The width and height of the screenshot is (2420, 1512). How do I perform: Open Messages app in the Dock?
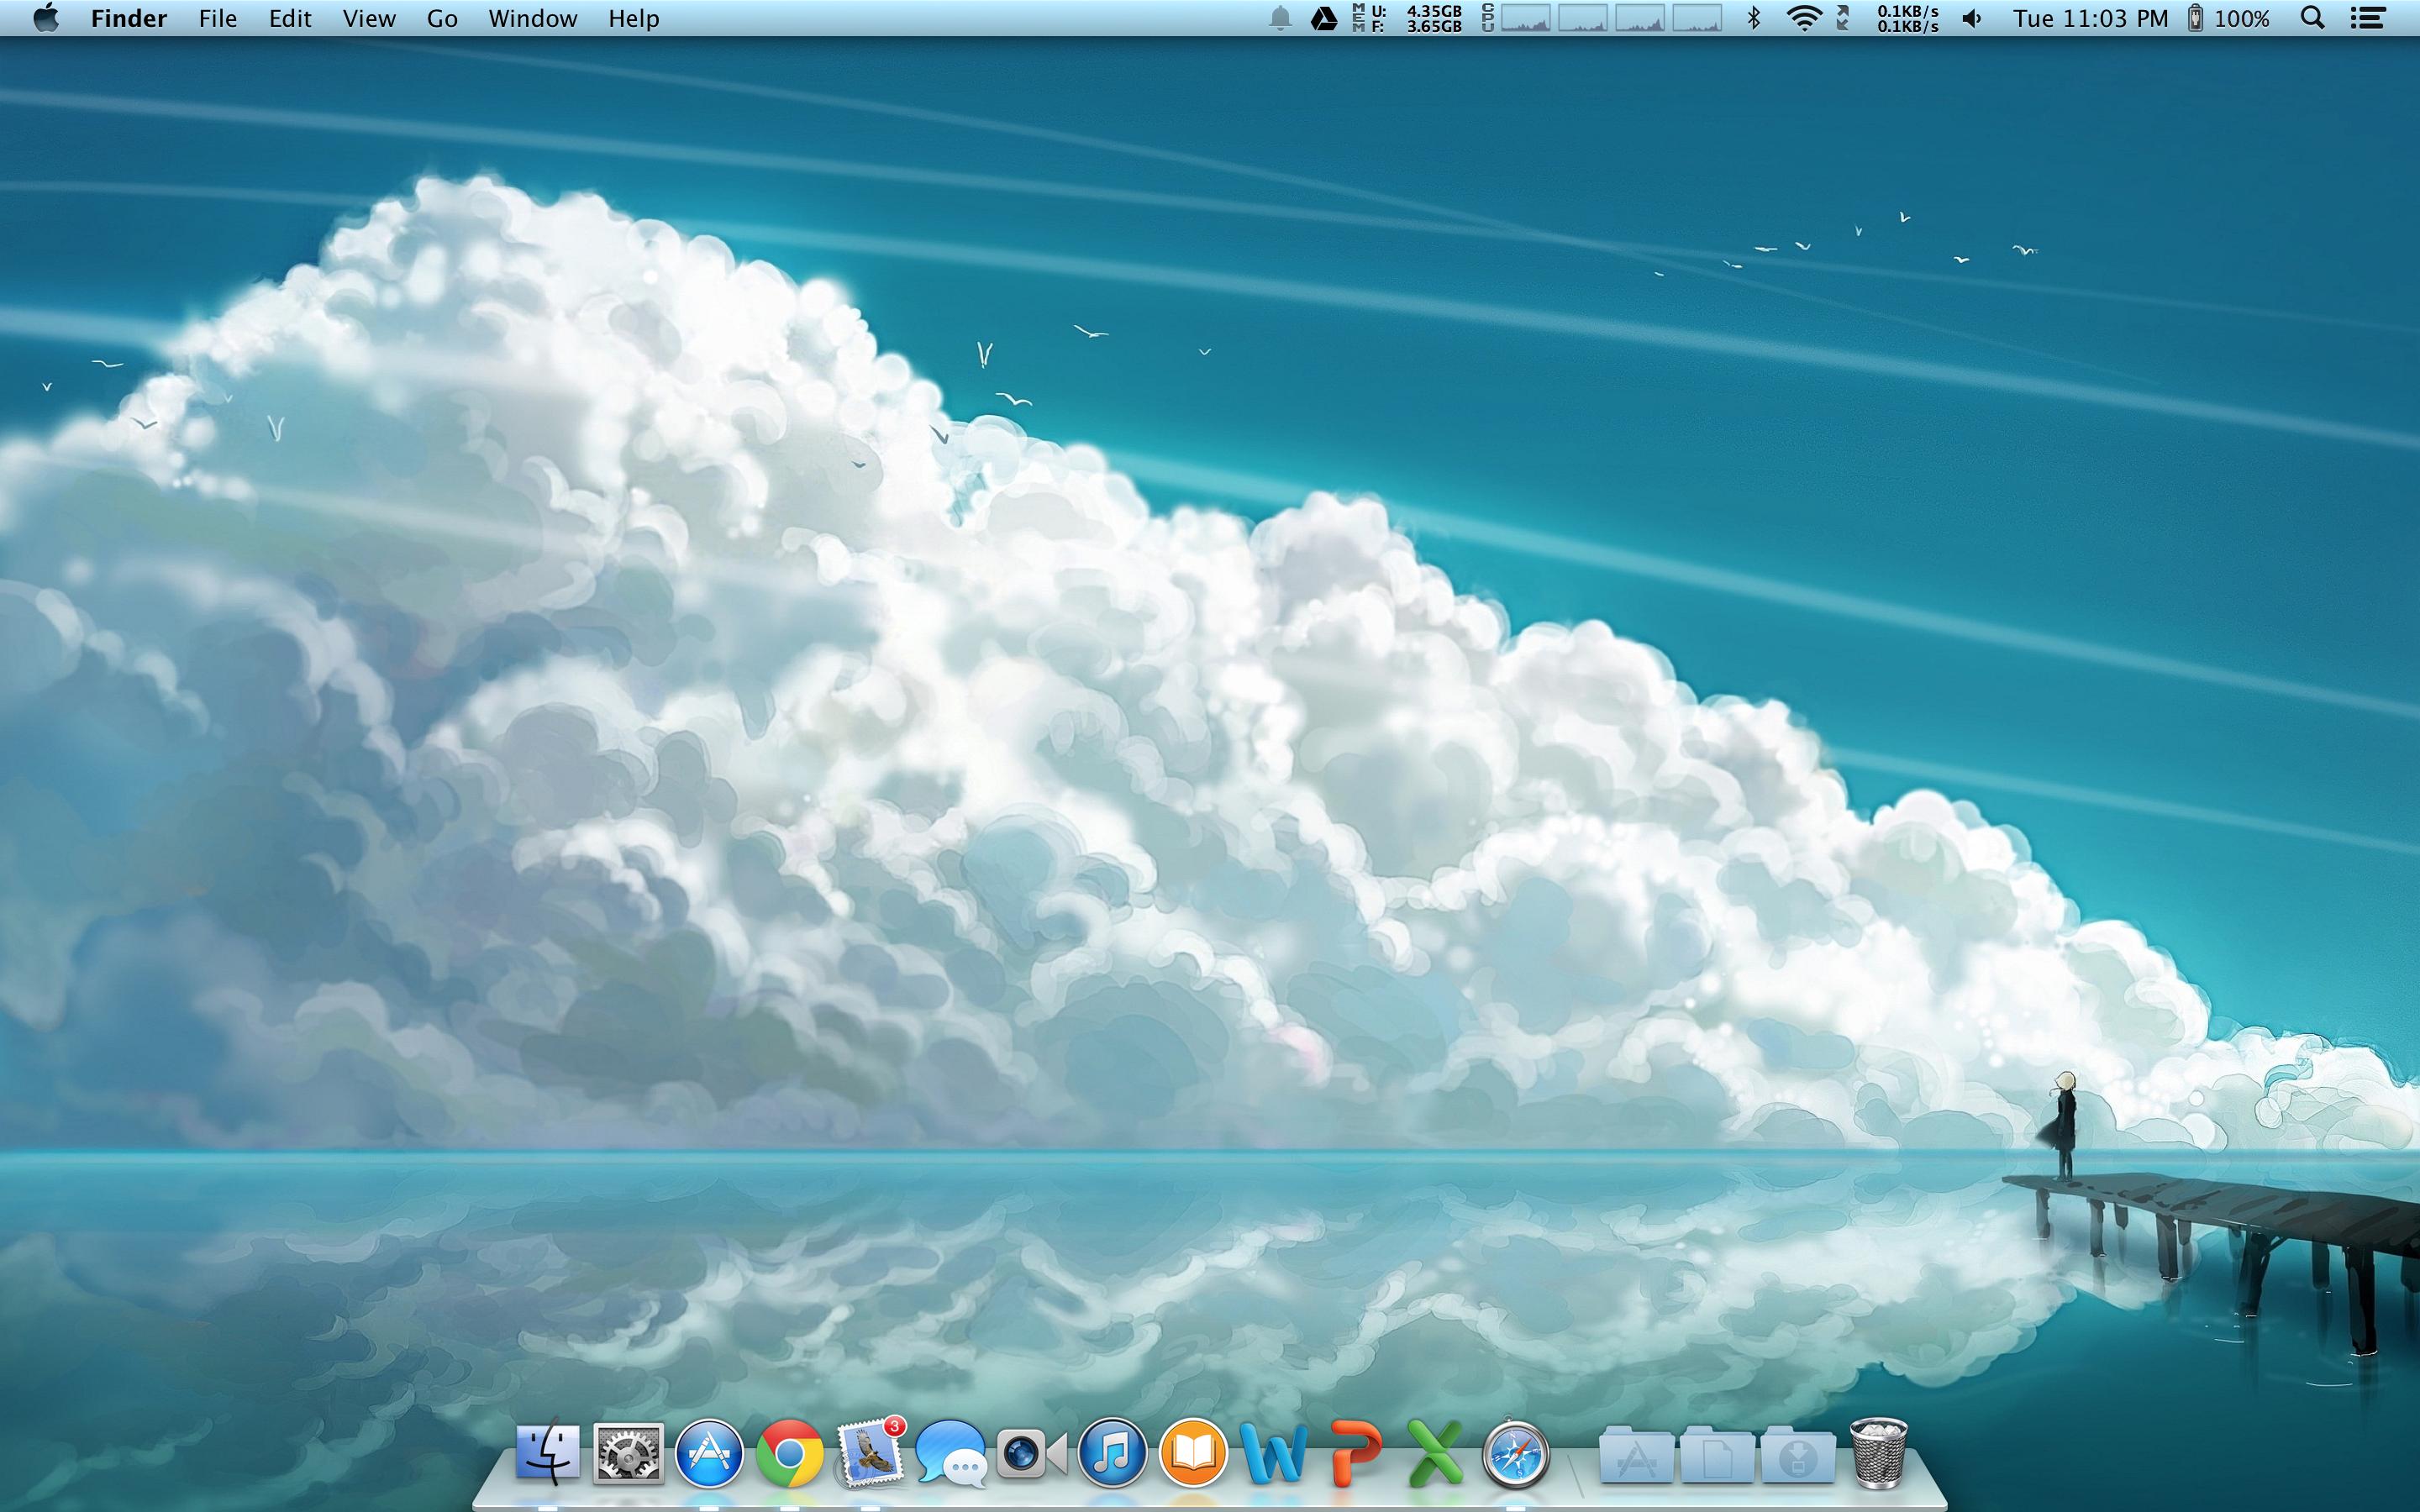(x=950, y=1453)
